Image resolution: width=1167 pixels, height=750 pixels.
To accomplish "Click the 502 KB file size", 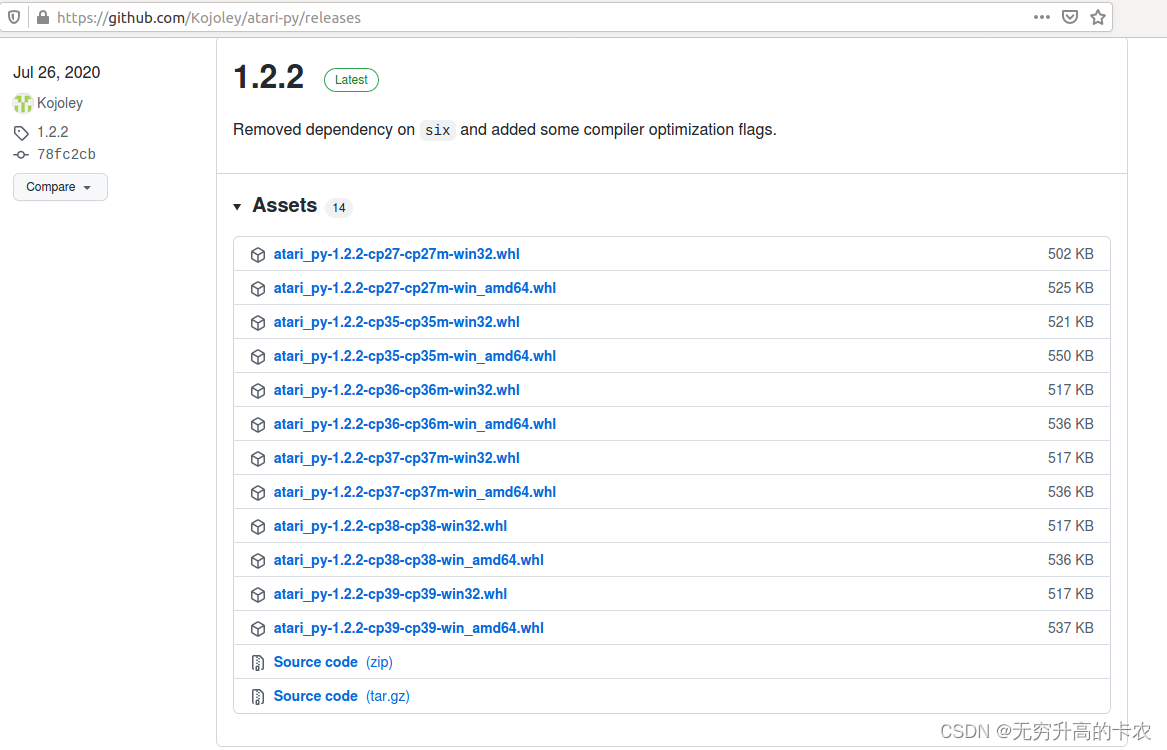I will point(1070,254).
